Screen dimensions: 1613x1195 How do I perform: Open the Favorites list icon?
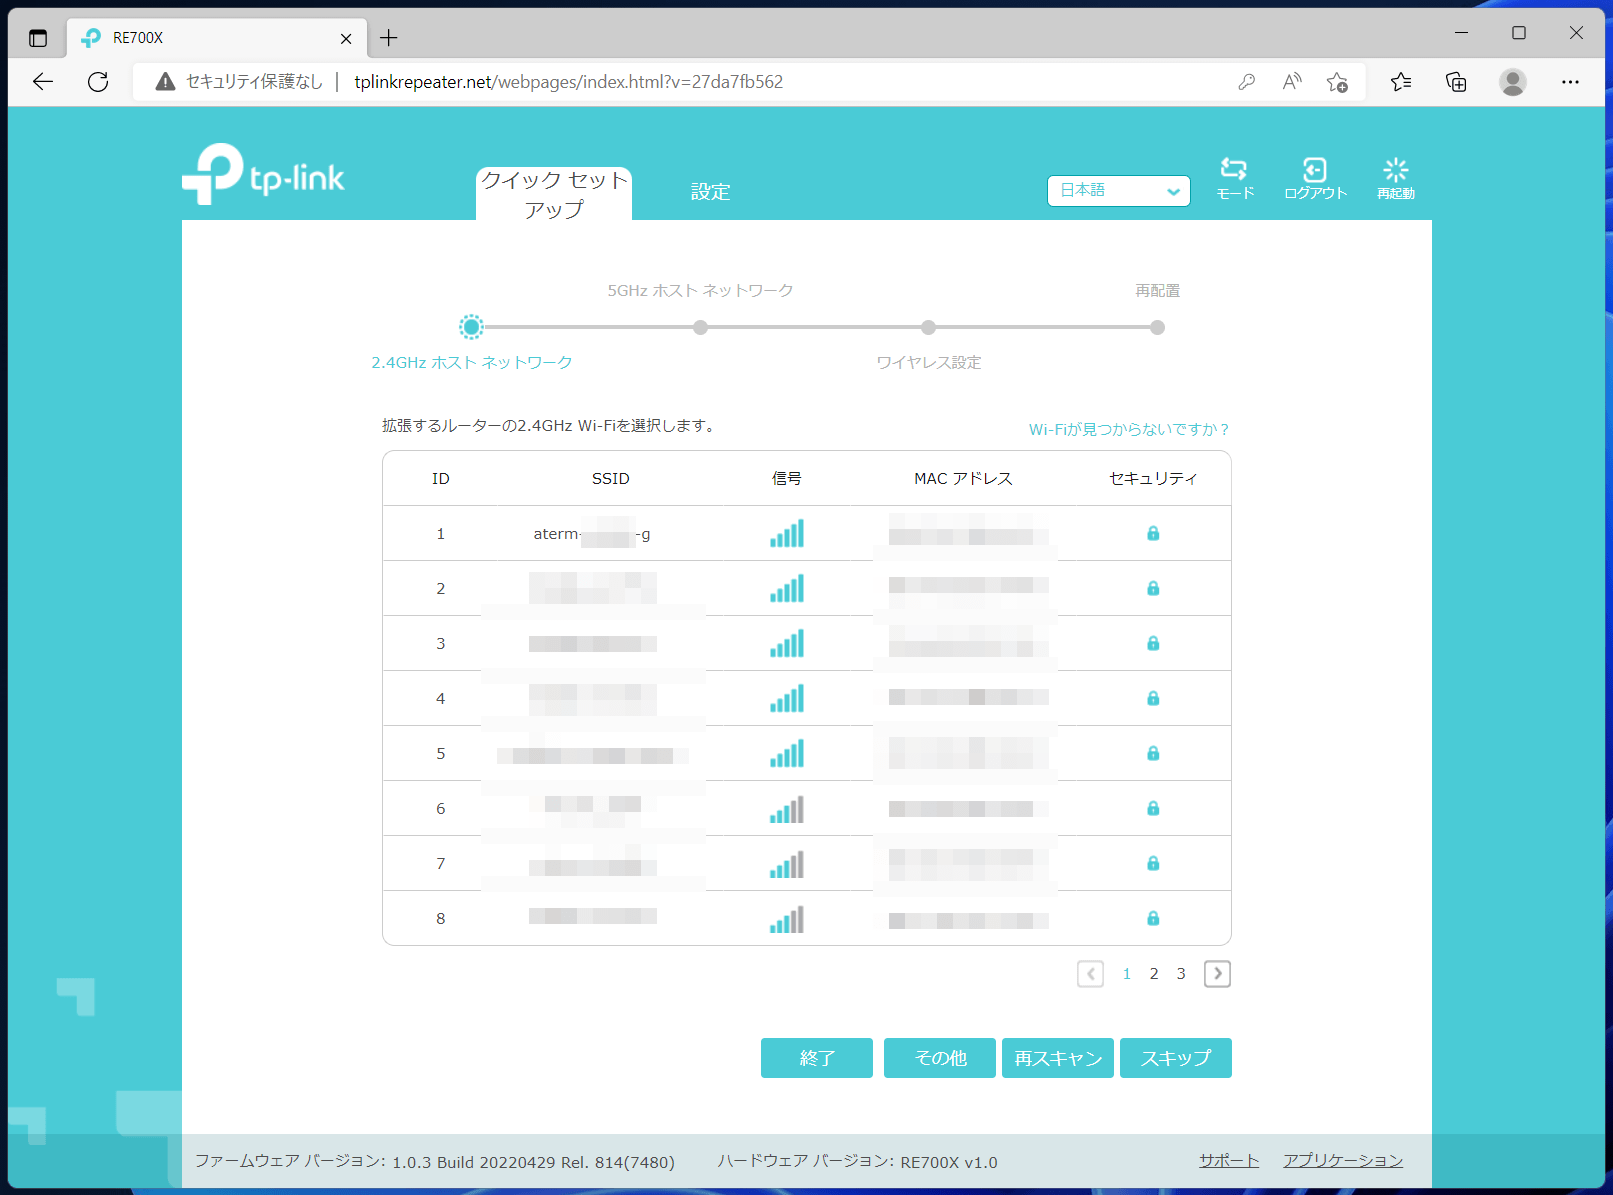tap(1401, 82)
